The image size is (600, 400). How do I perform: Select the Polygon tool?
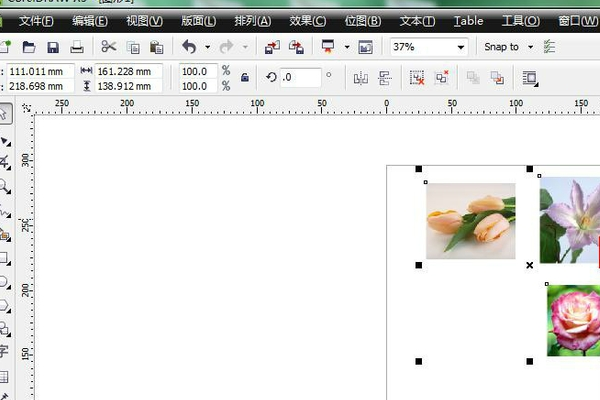[5, 306]
